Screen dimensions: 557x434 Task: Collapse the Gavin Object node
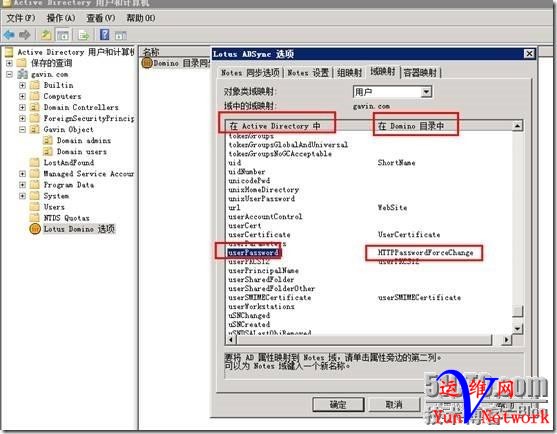click(22, 129)
